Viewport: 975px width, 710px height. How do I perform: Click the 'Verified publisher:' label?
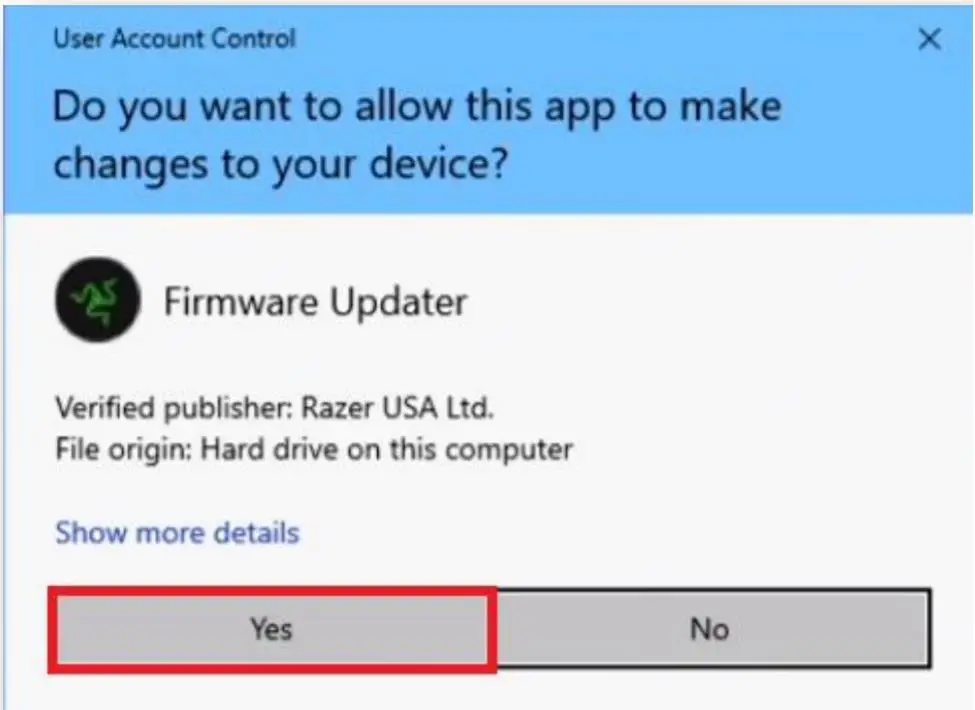pos(173,408)
